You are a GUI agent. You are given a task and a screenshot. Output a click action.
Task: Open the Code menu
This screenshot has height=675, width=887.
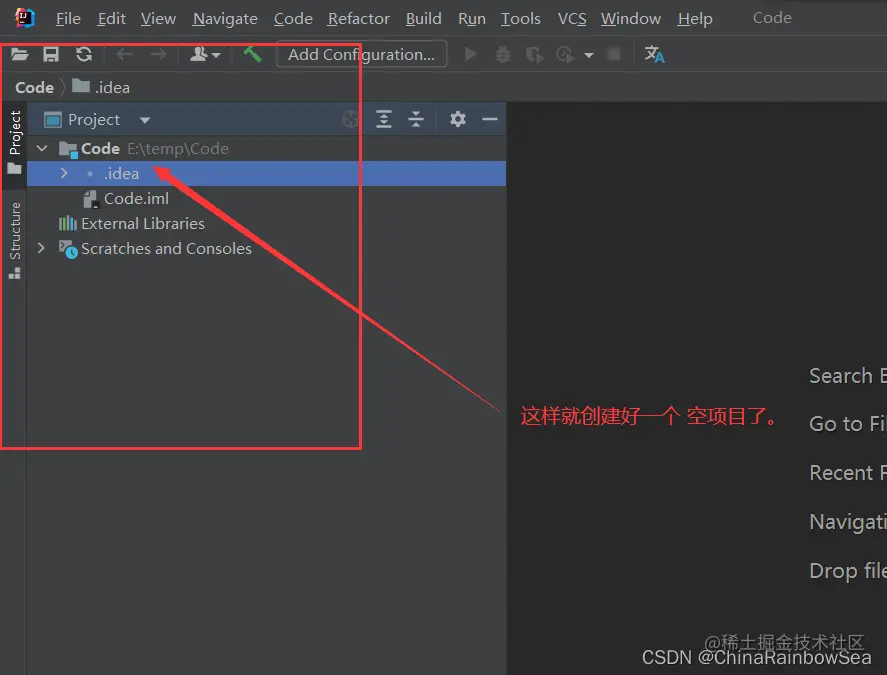[293, 19]
